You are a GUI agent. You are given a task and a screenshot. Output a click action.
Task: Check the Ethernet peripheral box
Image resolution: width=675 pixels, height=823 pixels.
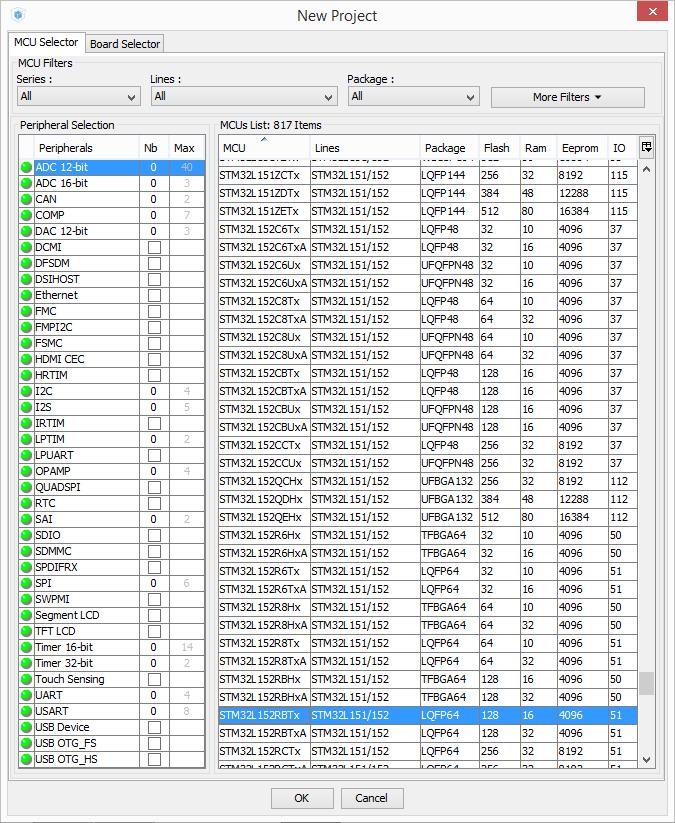point(154,296)
